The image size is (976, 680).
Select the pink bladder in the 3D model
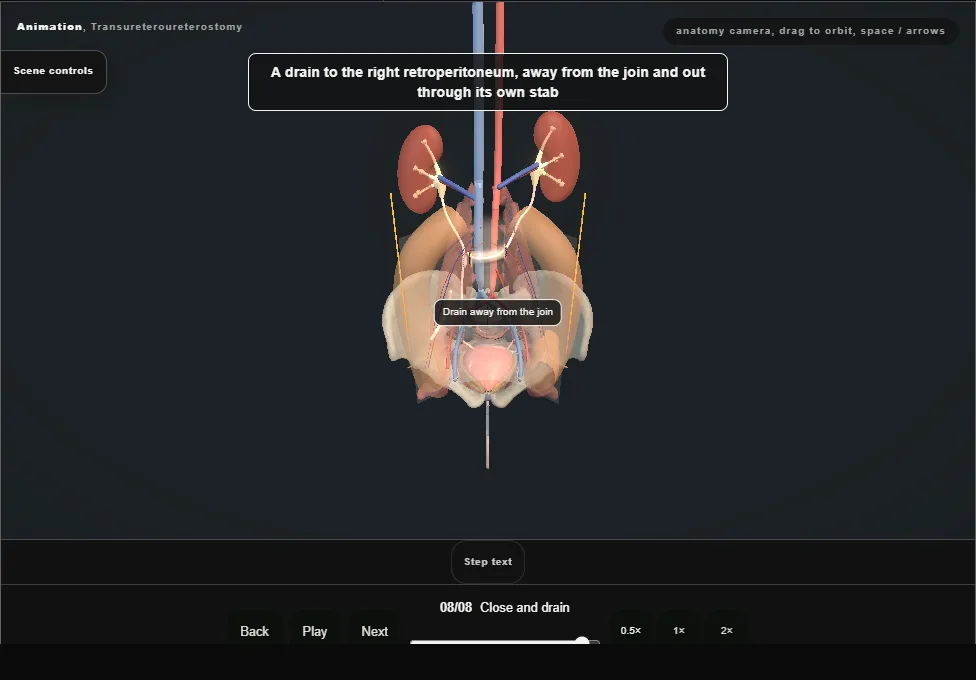tap(491, 365)
